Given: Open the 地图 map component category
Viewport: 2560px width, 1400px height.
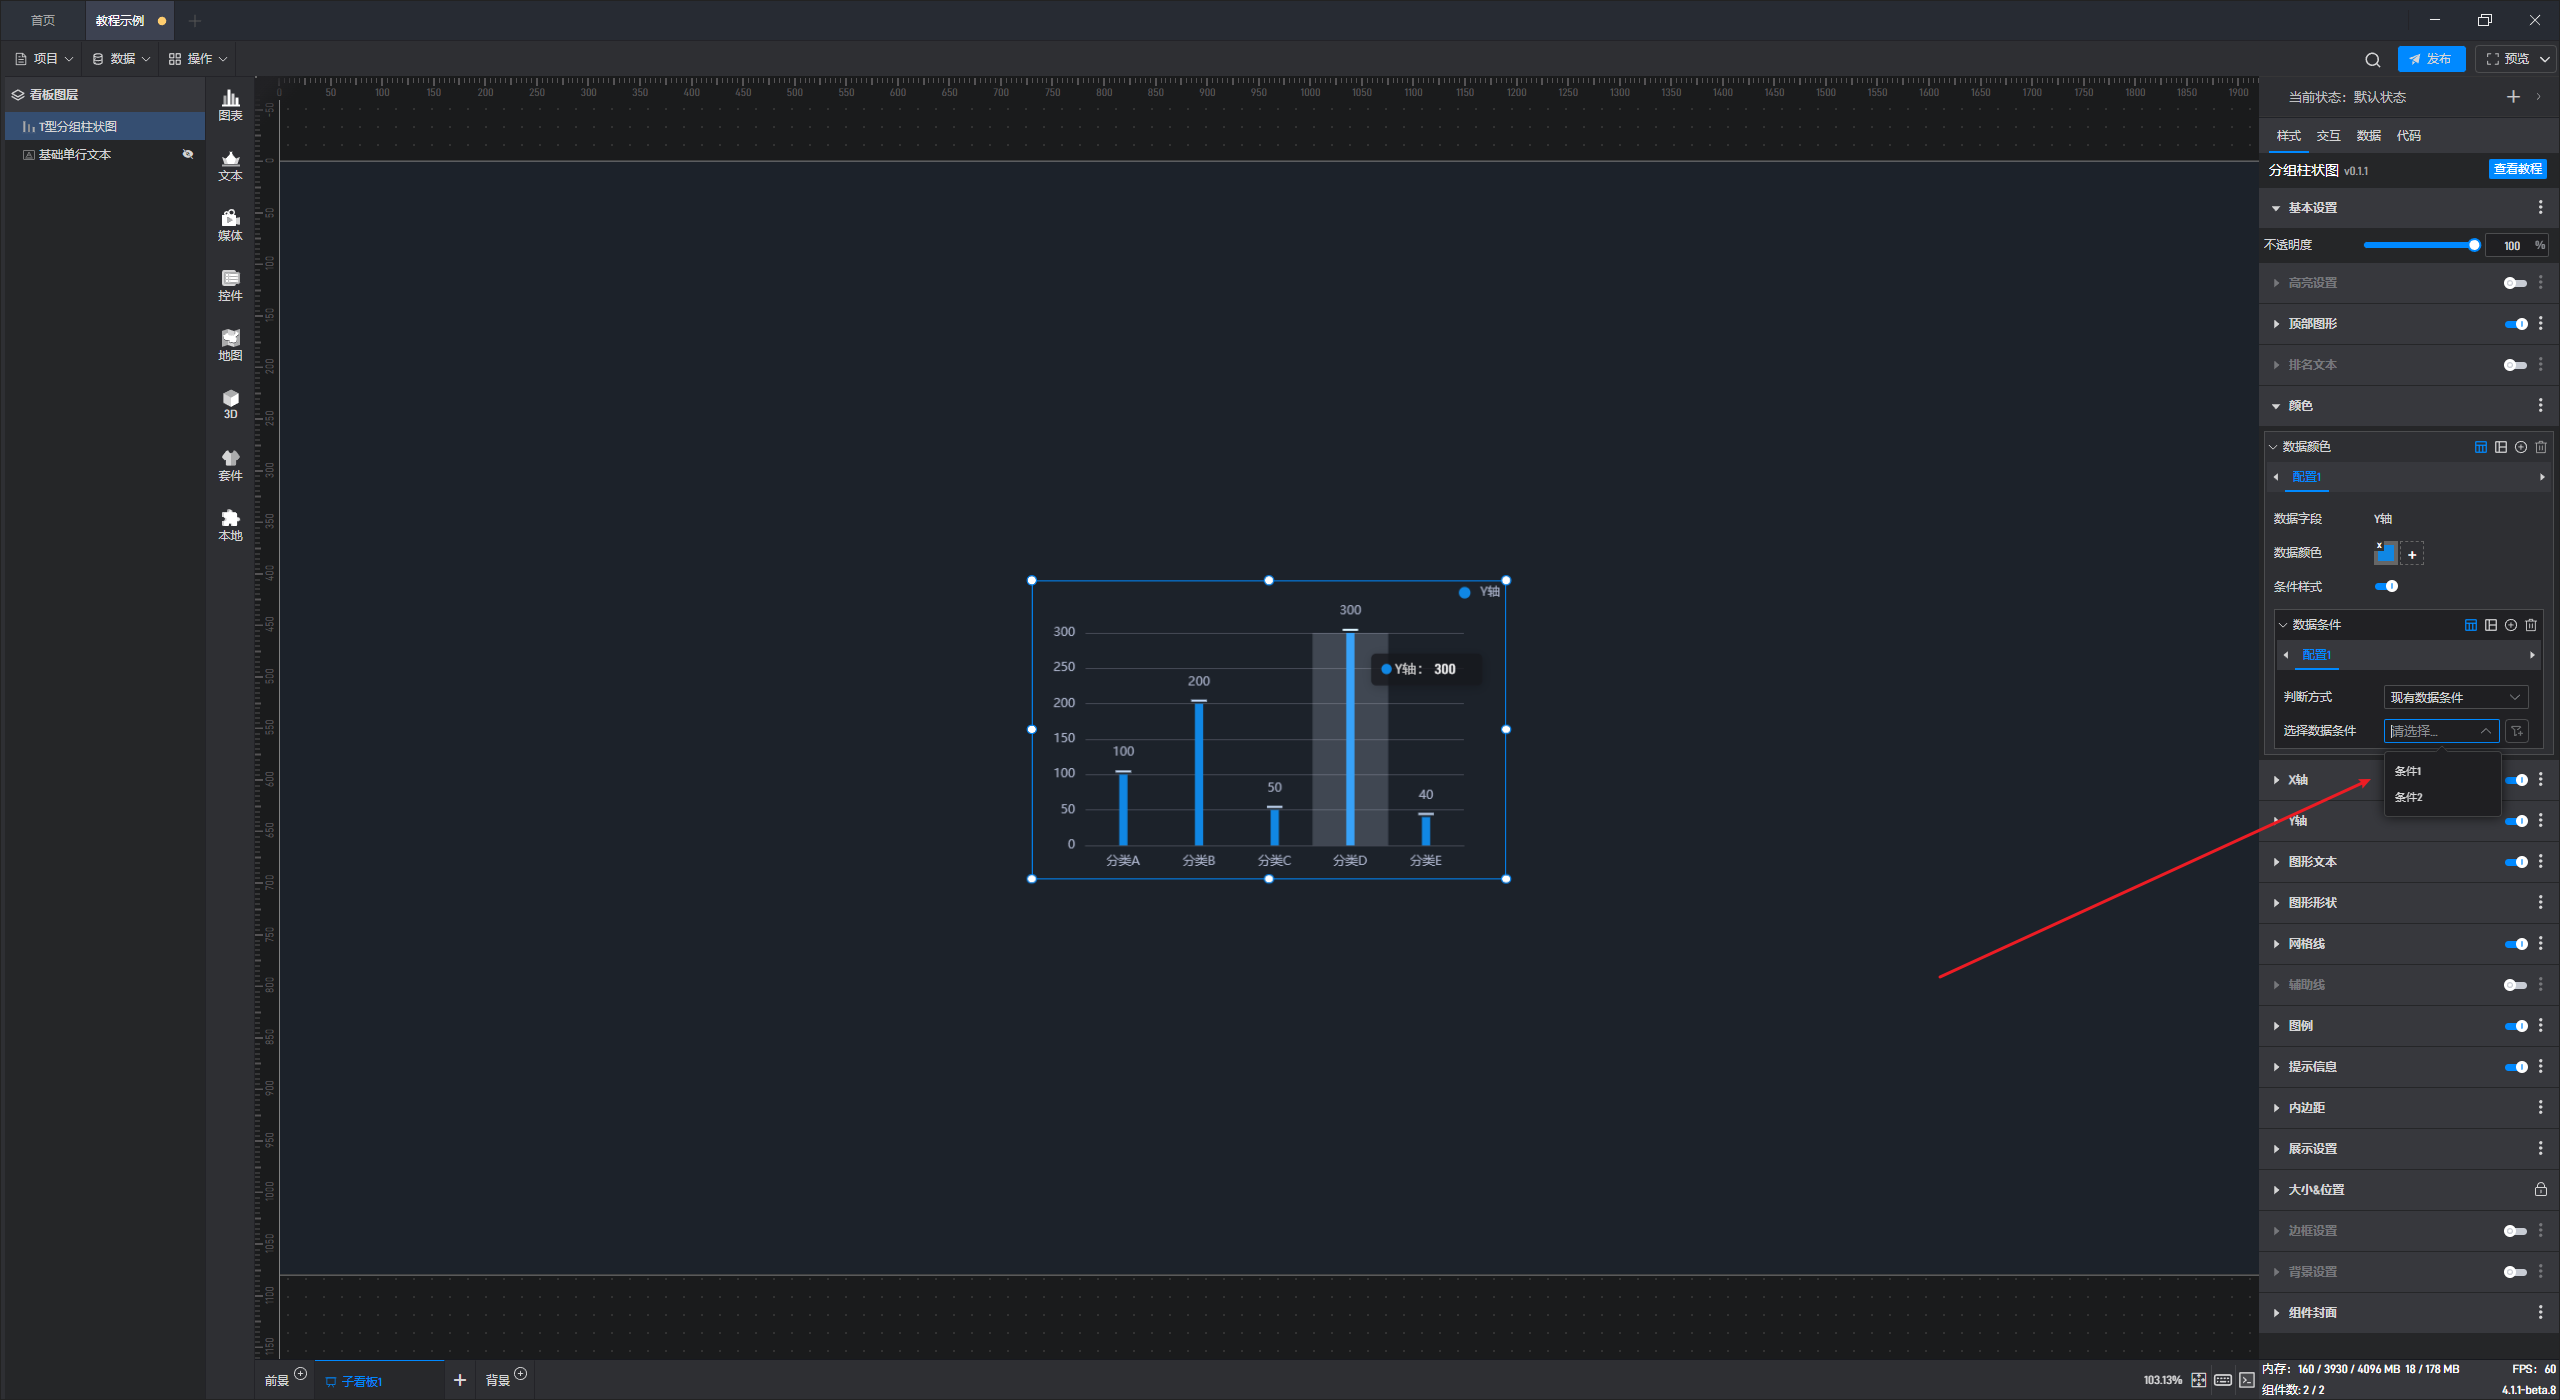Looking at the screenshot, I should 230,344.
